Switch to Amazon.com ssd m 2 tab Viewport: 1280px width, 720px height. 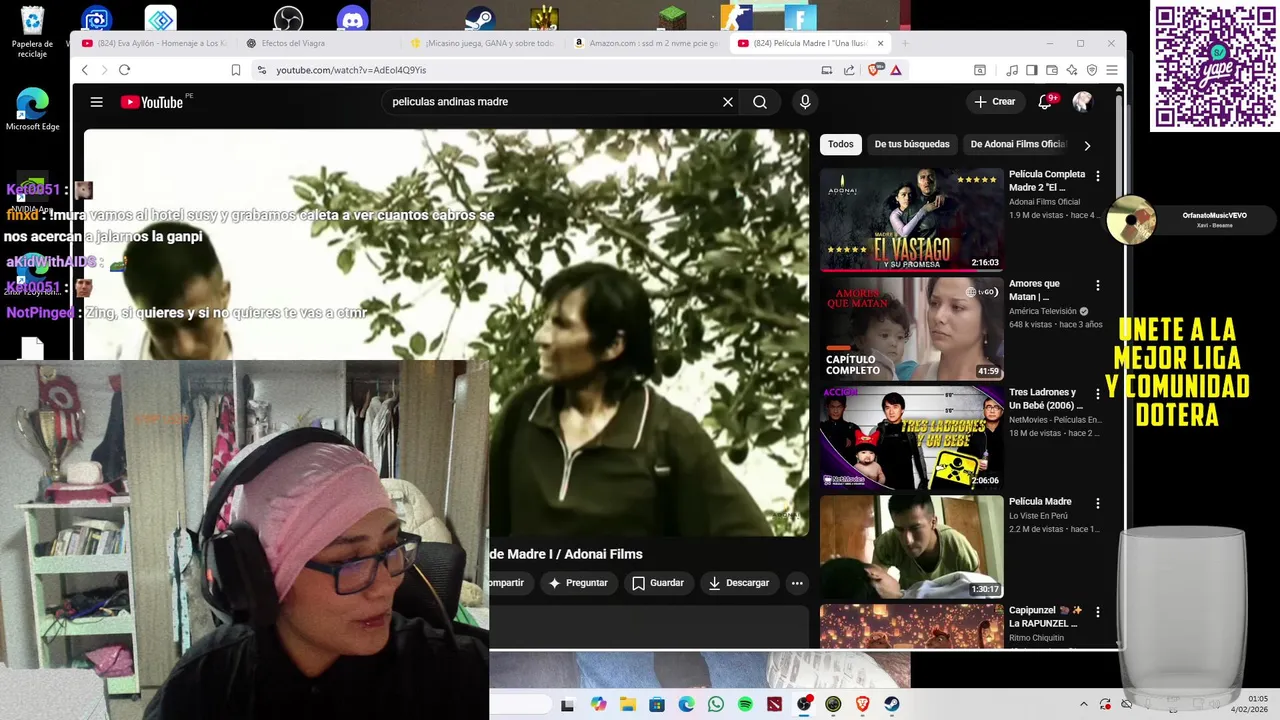pos(647,43)
